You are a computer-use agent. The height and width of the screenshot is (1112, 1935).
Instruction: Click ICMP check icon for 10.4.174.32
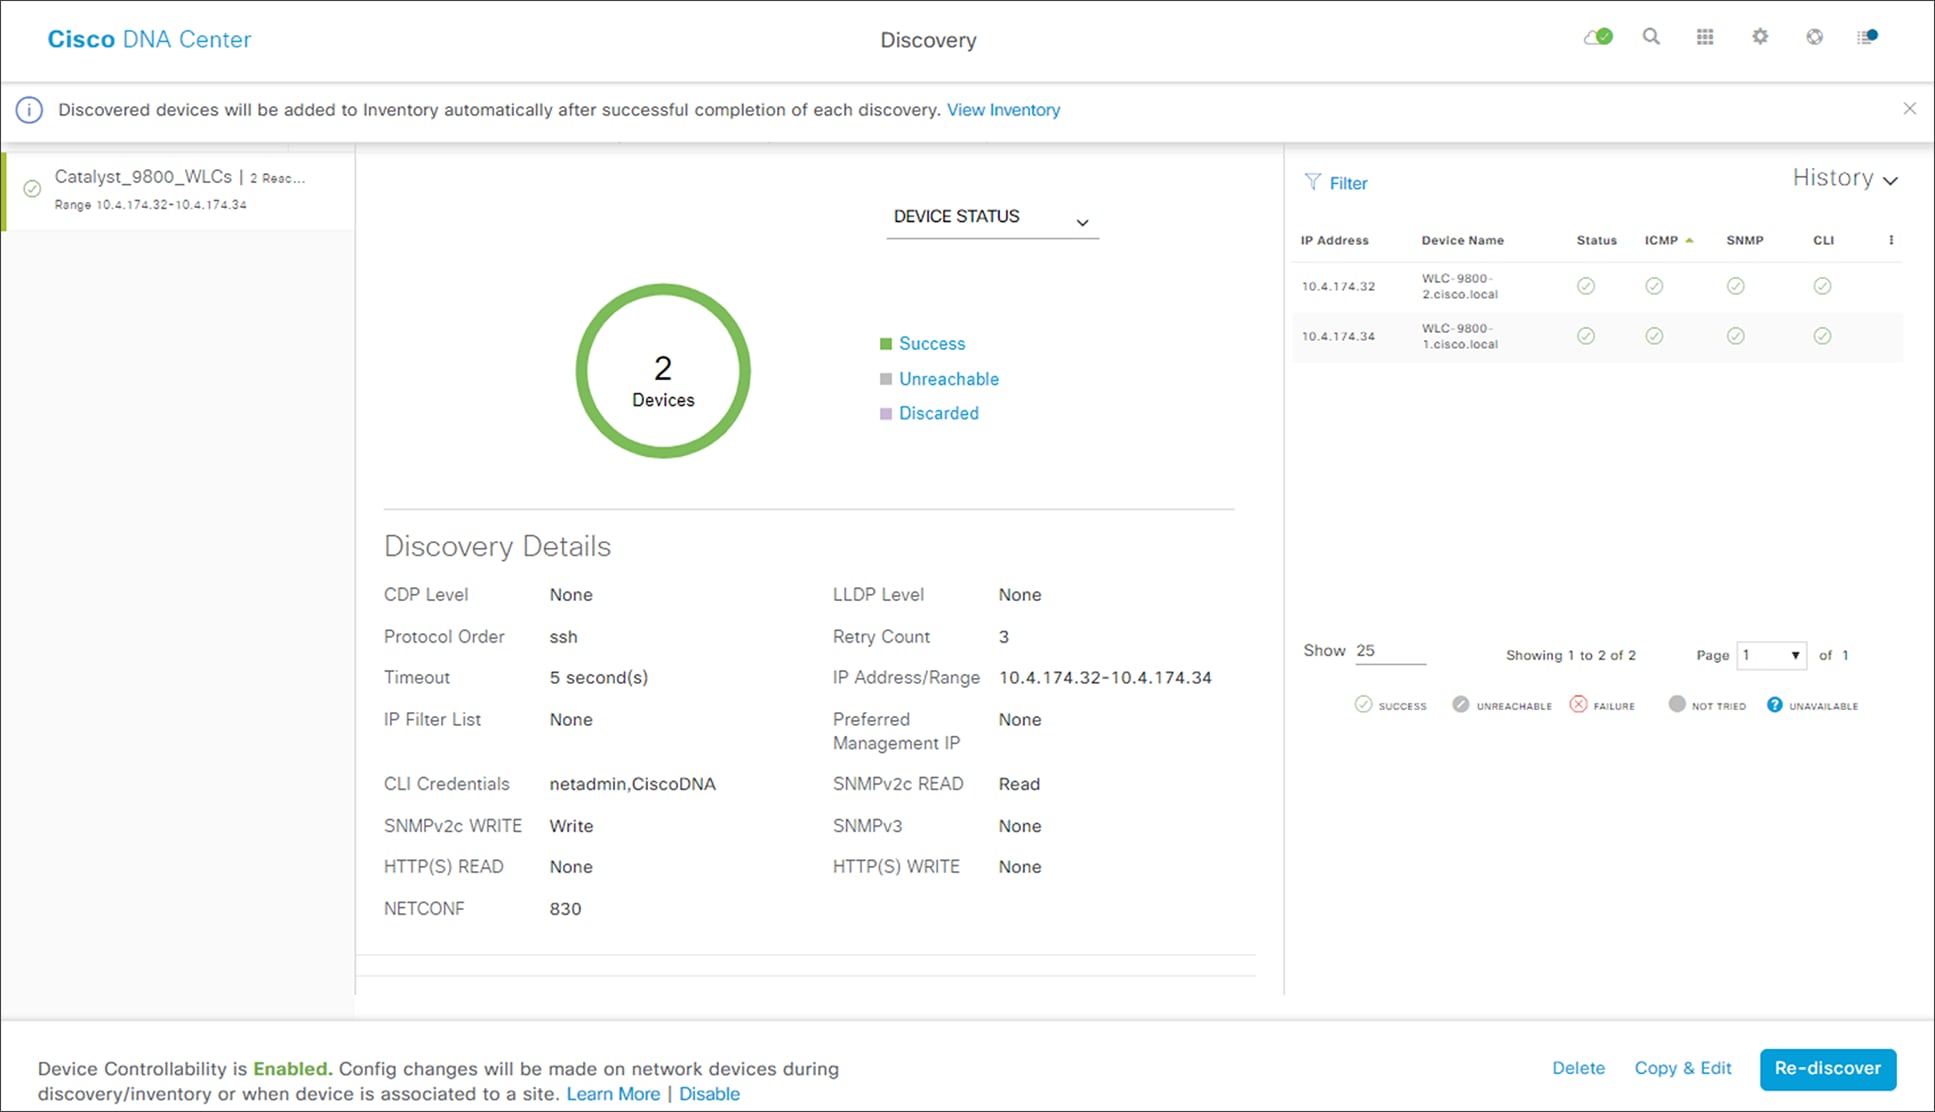pyautogui.click(x=1654, y=286)
